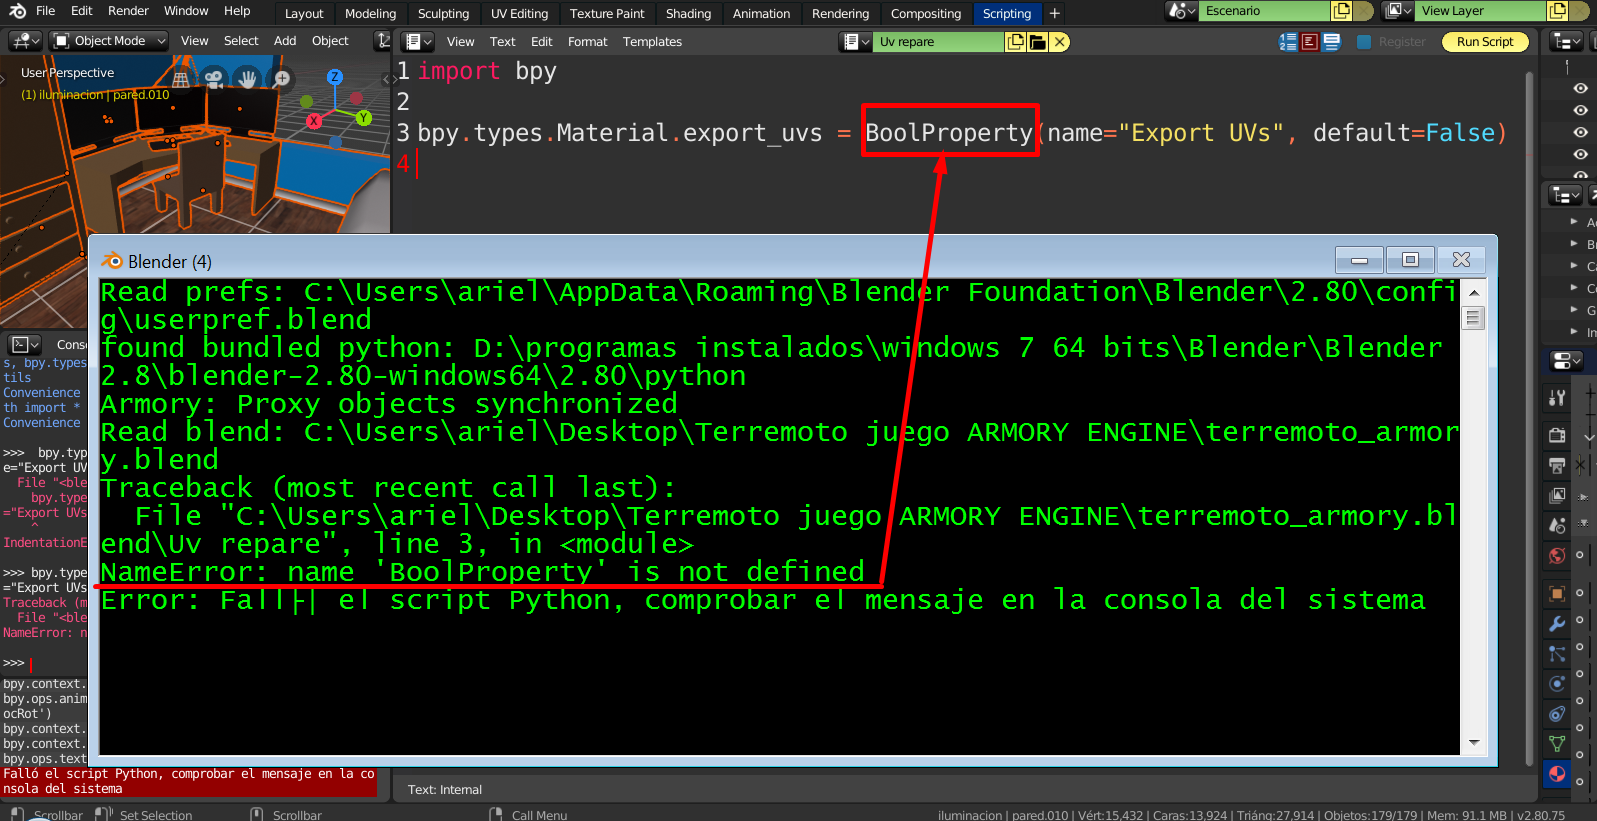Toggle visibility eye of the fourth outliner row

pos(1581,154)
